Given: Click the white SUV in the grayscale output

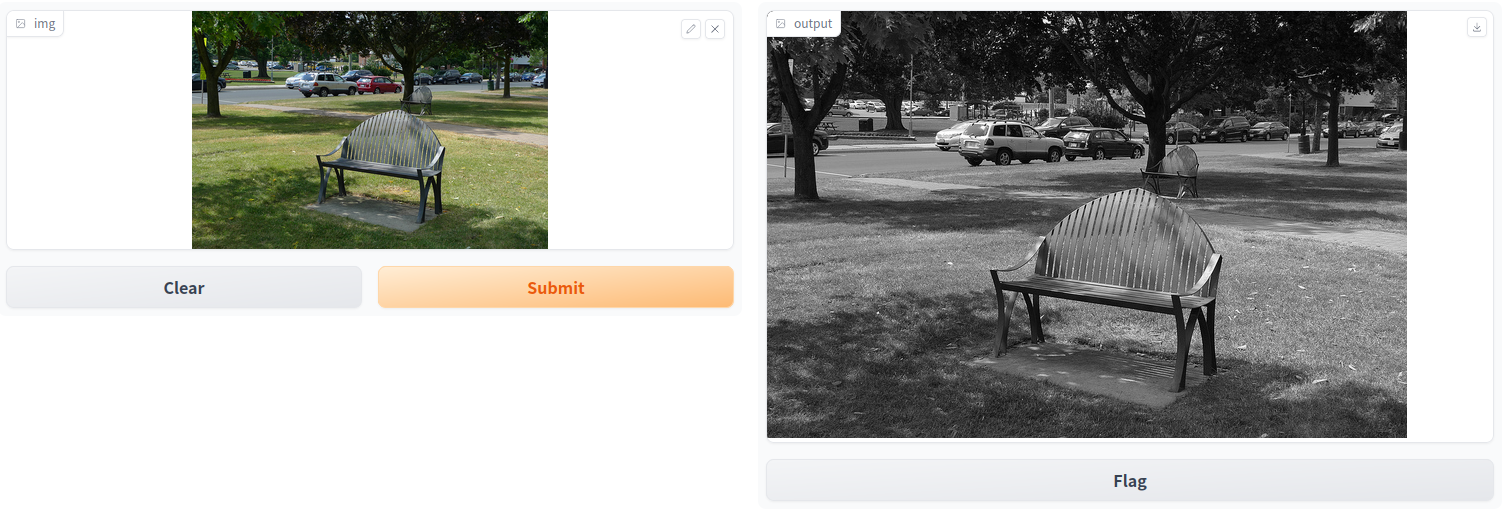Looking at the screenshot, I should point(1010,143).
